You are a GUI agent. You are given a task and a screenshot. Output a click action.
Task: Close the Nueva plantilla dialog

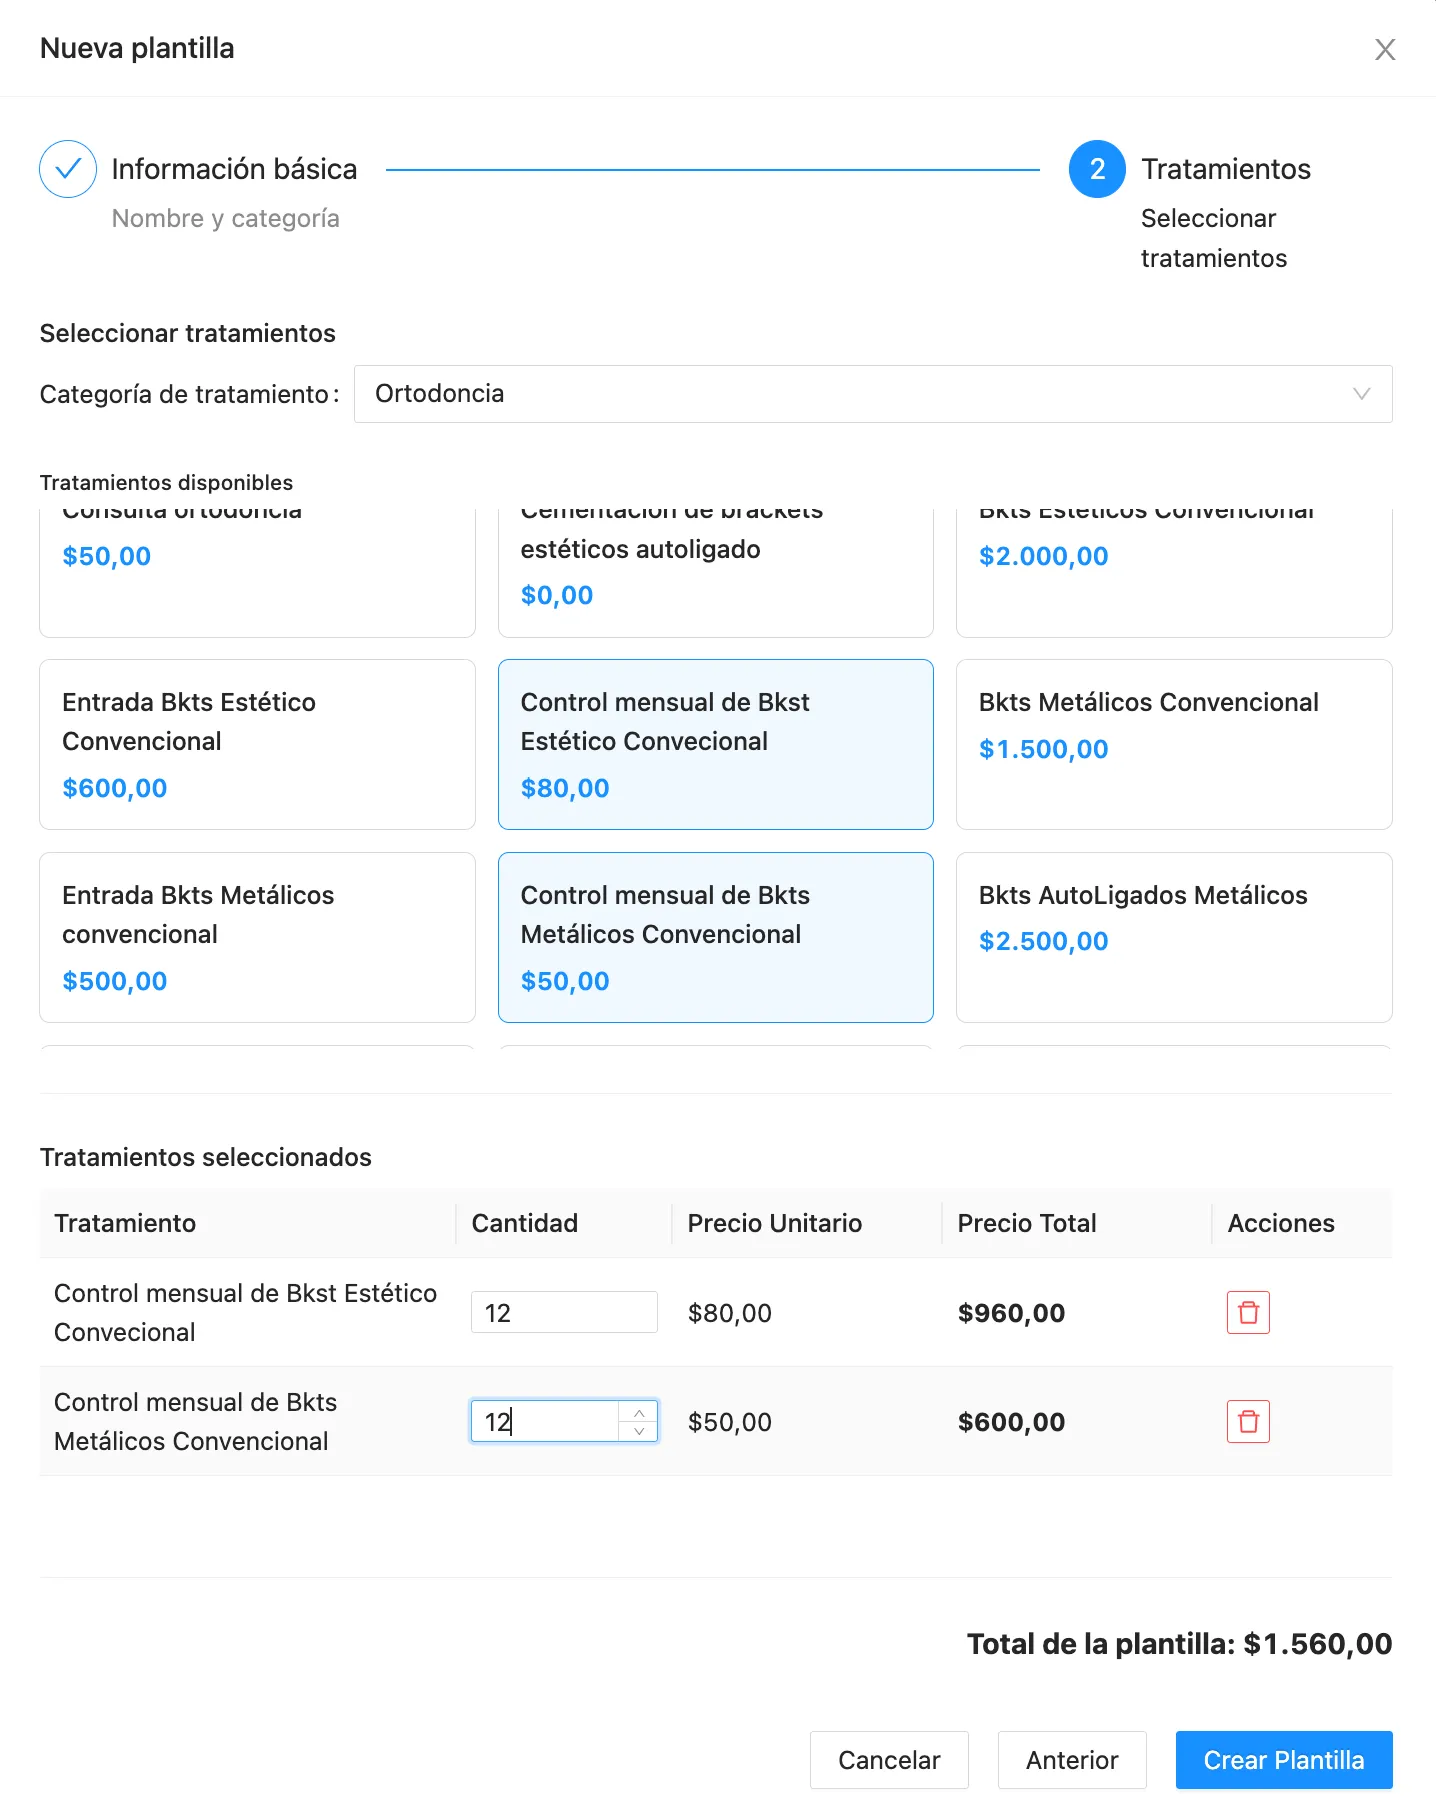point(1384,49)
